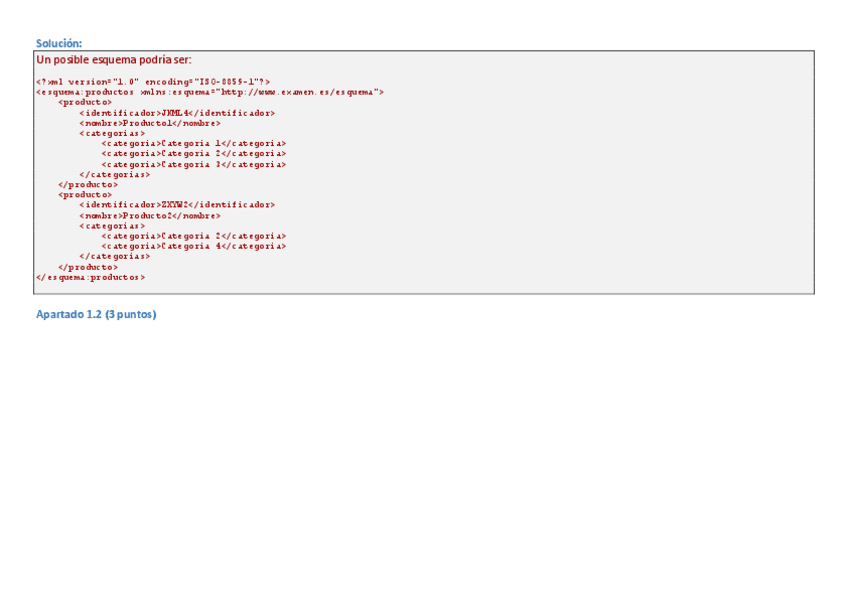This screenshot has height=599, width=848.
Task: Click the 'Apartado 1.2 (3 puntos)' heading
Action: 96,314
